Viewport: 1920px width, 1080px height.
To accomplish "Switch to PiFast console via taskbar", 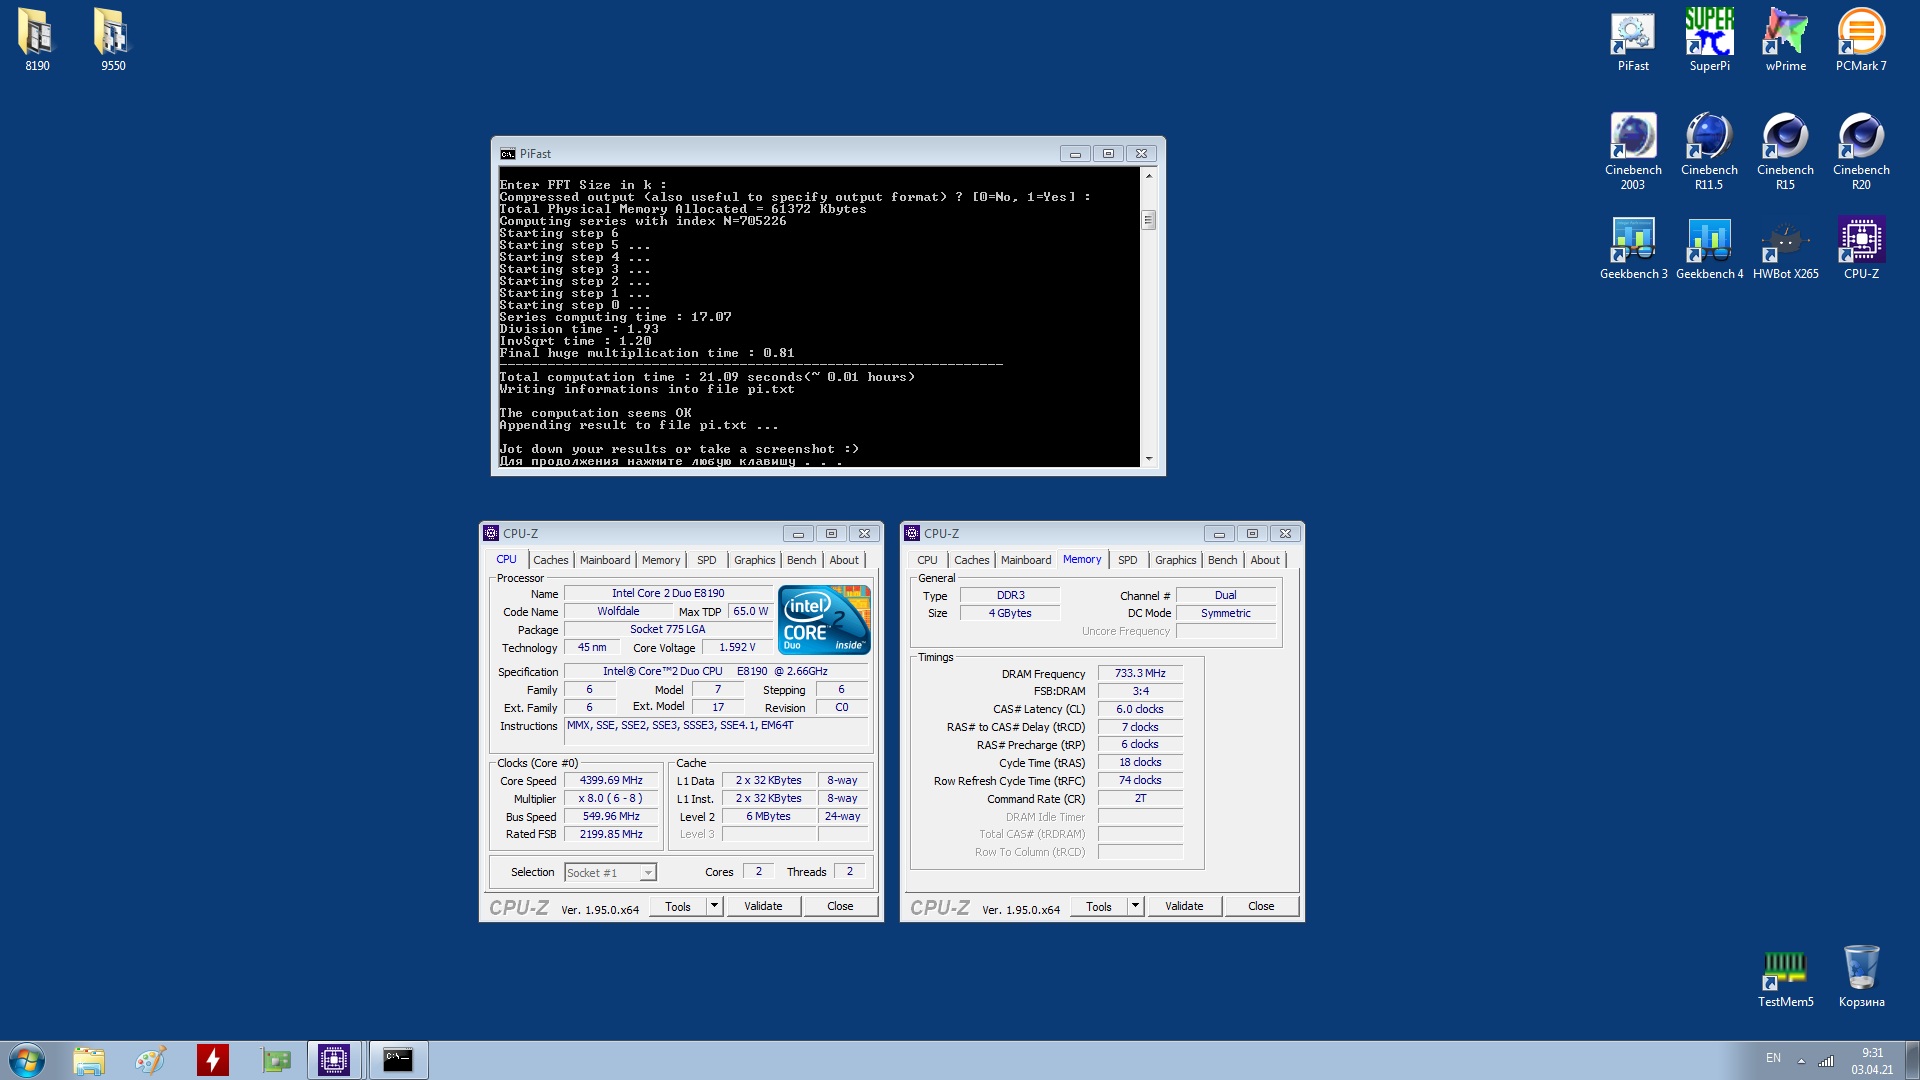I will click(398, 1060).
